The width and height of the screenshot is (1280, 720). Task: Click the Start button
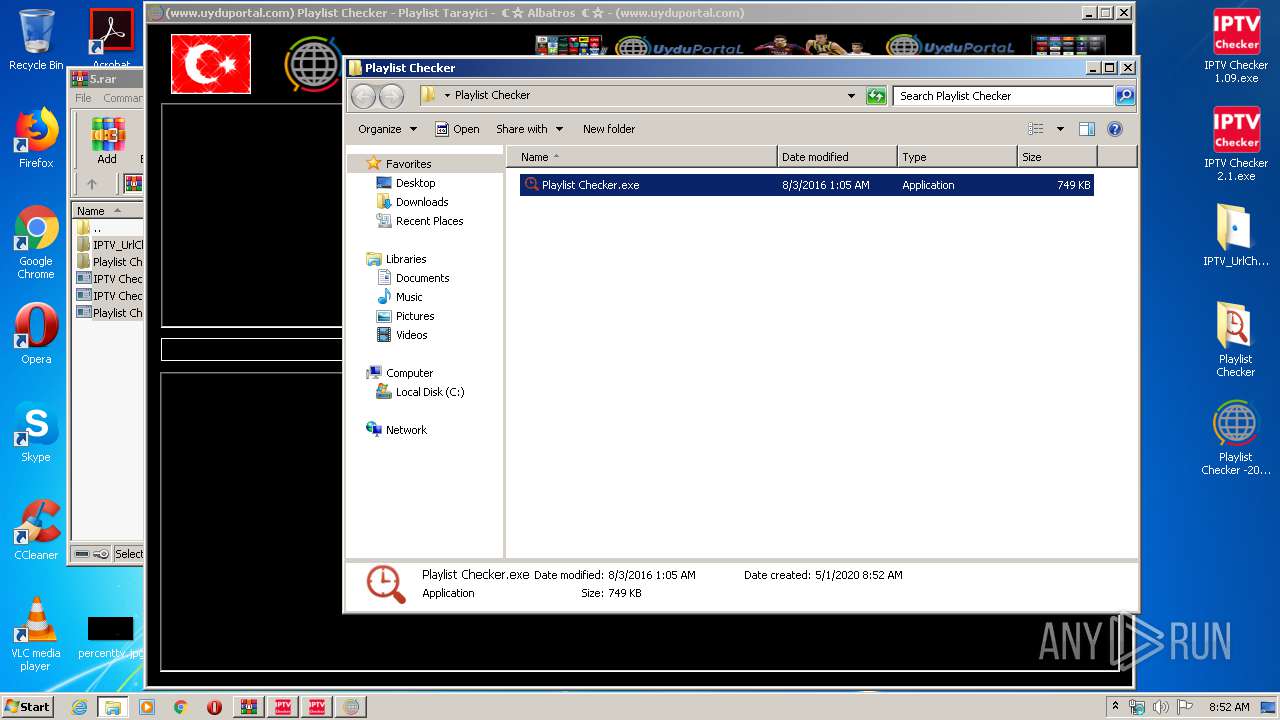pyautogui.click(x=28, y=707)
